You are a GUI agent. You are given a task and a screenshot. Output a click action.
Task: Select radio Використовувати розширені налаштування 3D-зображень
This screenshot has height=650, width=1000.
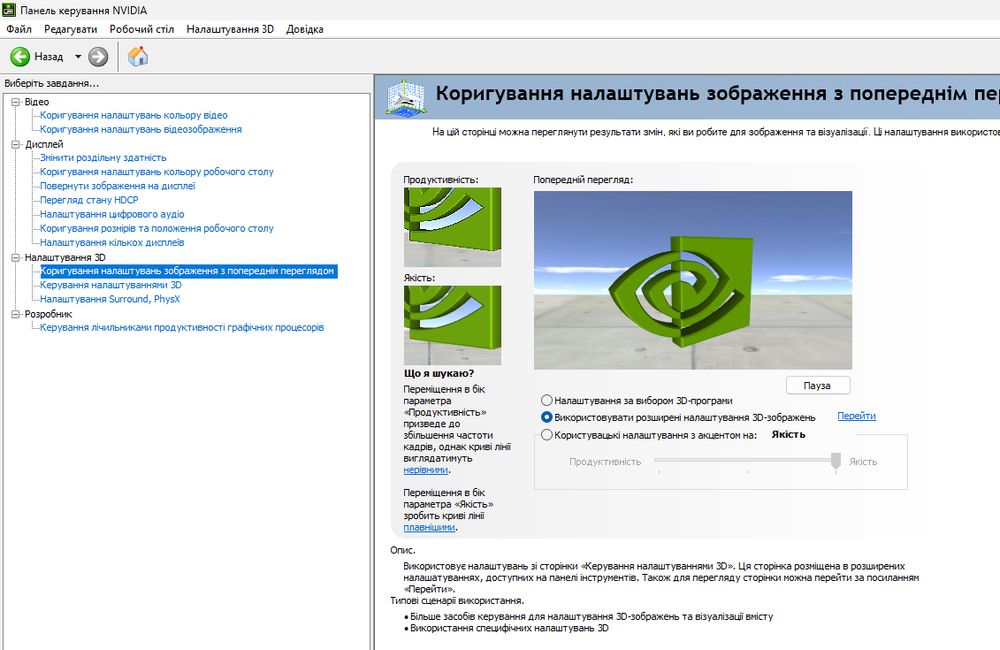547,418
